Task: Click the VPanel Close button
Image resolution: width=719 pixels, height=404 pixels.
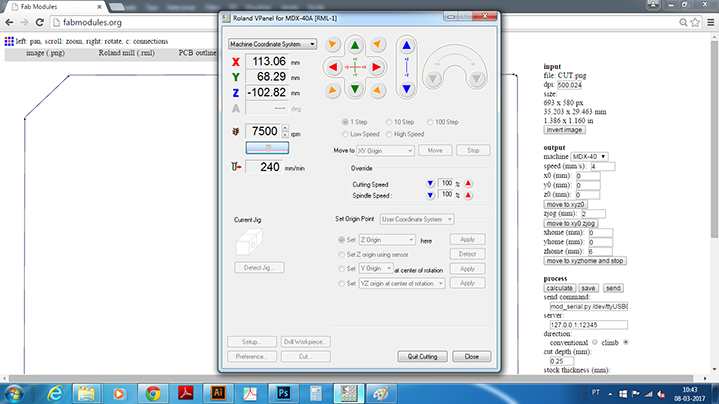Action: (x=471, y=356)
